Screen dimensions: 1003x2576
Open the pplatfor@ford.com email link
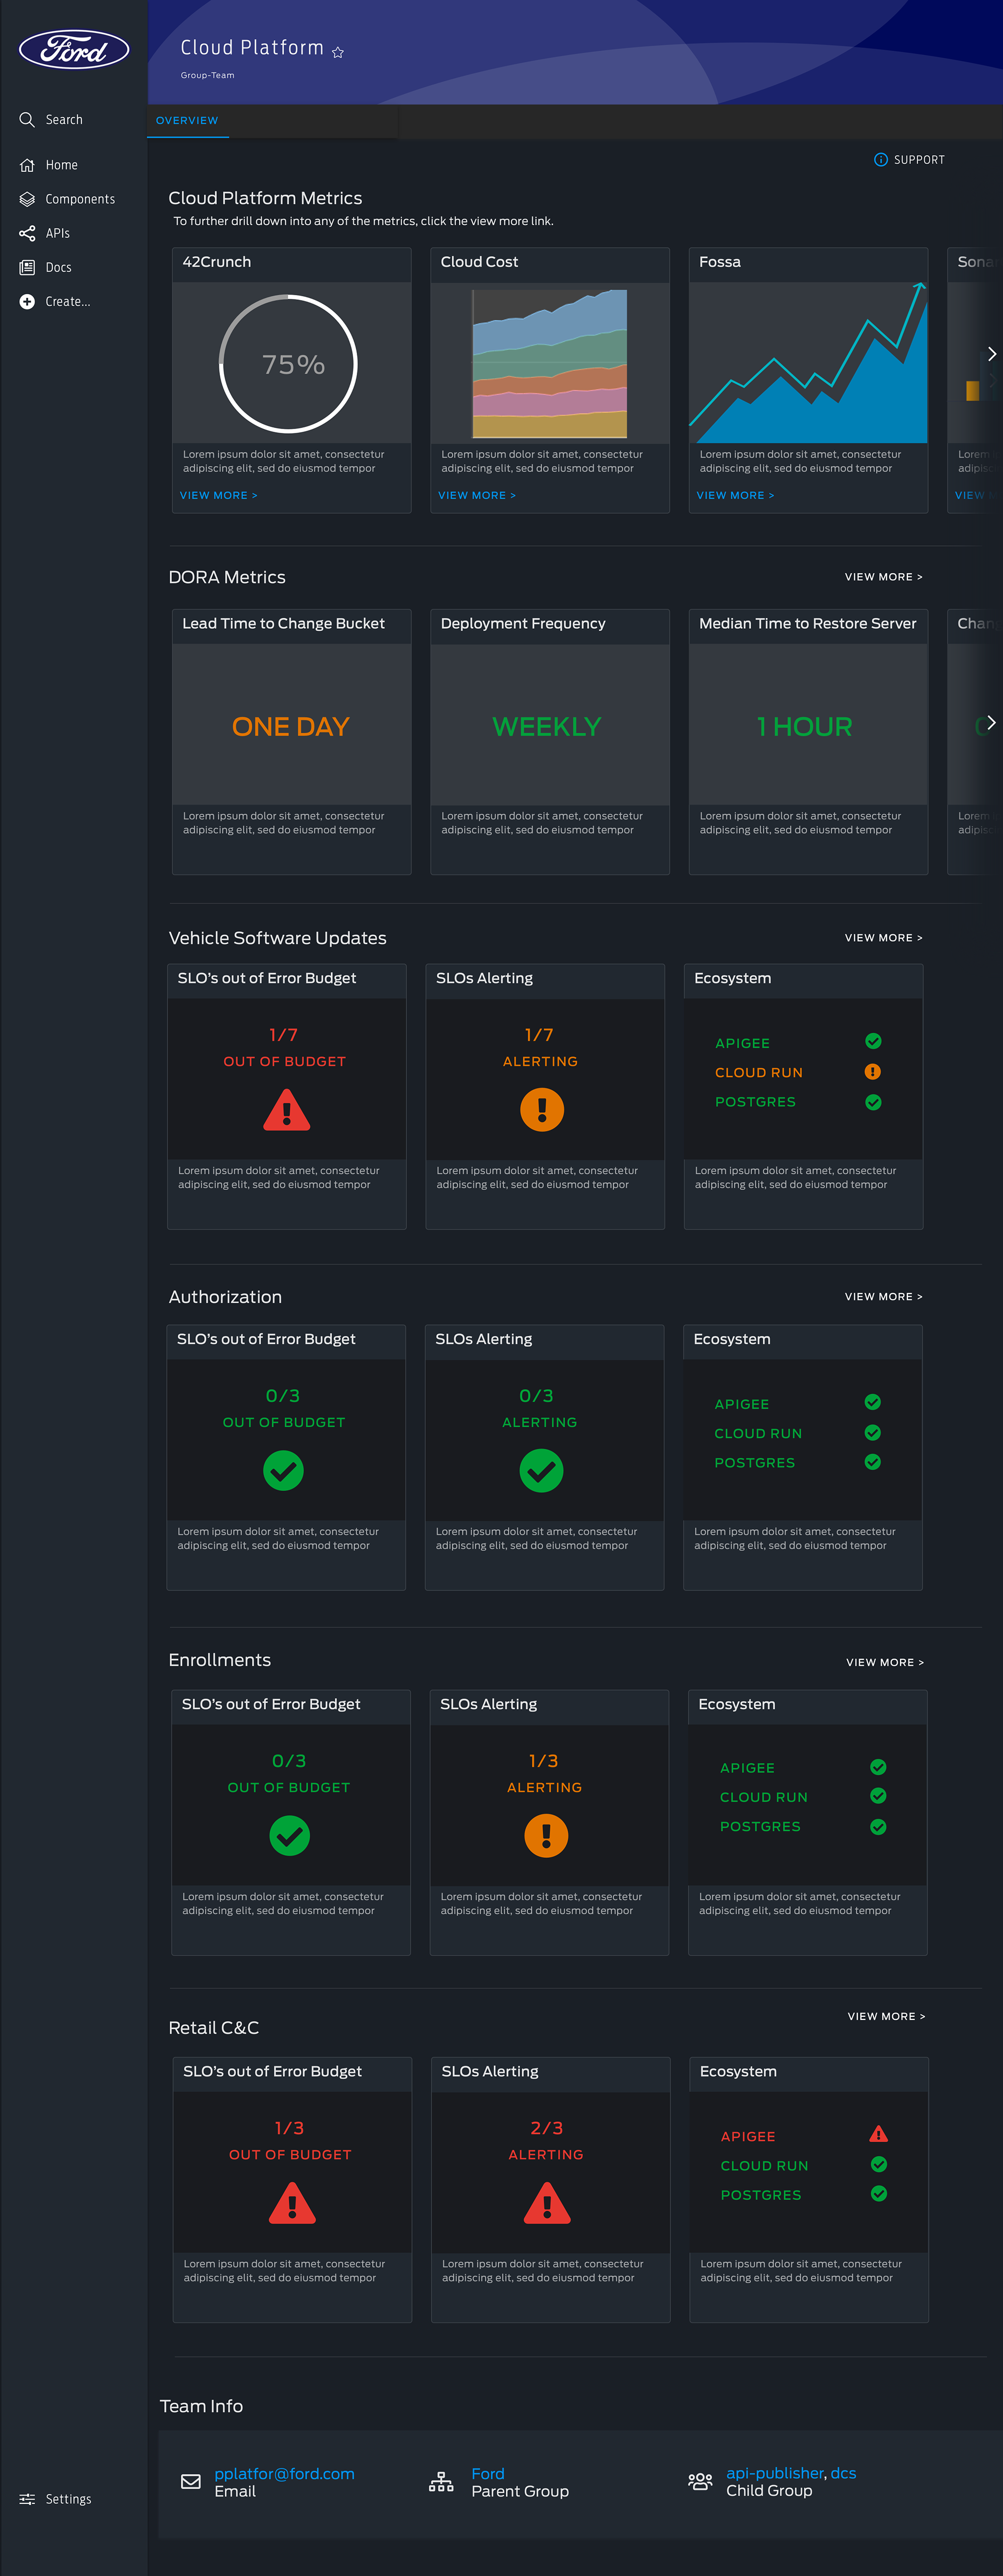[284, 2473]
